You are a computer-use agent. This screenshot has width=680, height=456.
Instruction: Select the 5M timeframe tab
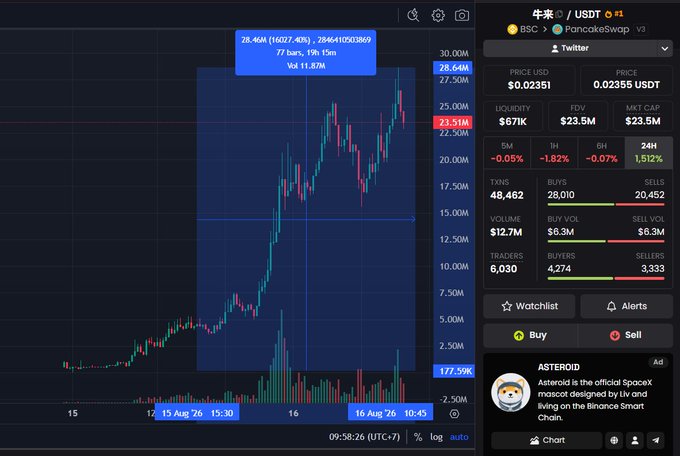(507, 153)
